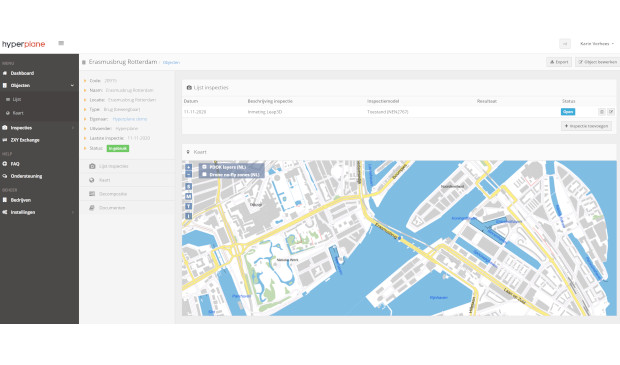Click the Documenten tab icon

92,208
